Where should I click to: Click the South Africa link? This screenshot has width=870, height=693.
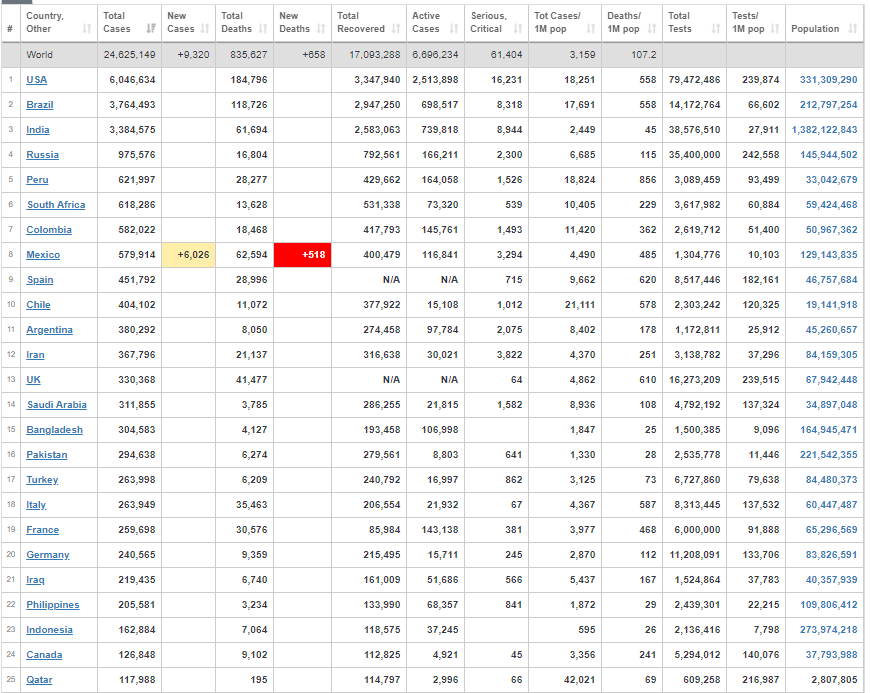pos(56,205)
